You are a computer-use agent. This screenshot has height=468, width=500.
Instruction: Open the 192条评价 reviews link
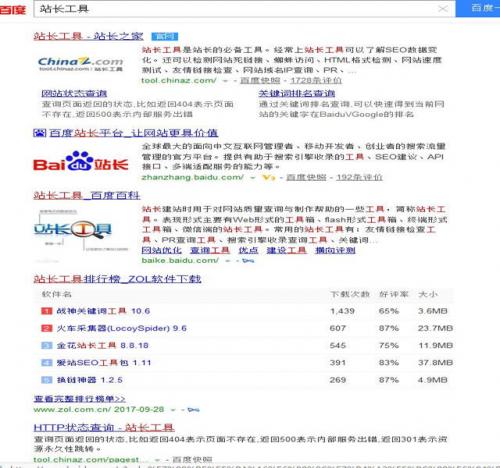coord(359,177)
